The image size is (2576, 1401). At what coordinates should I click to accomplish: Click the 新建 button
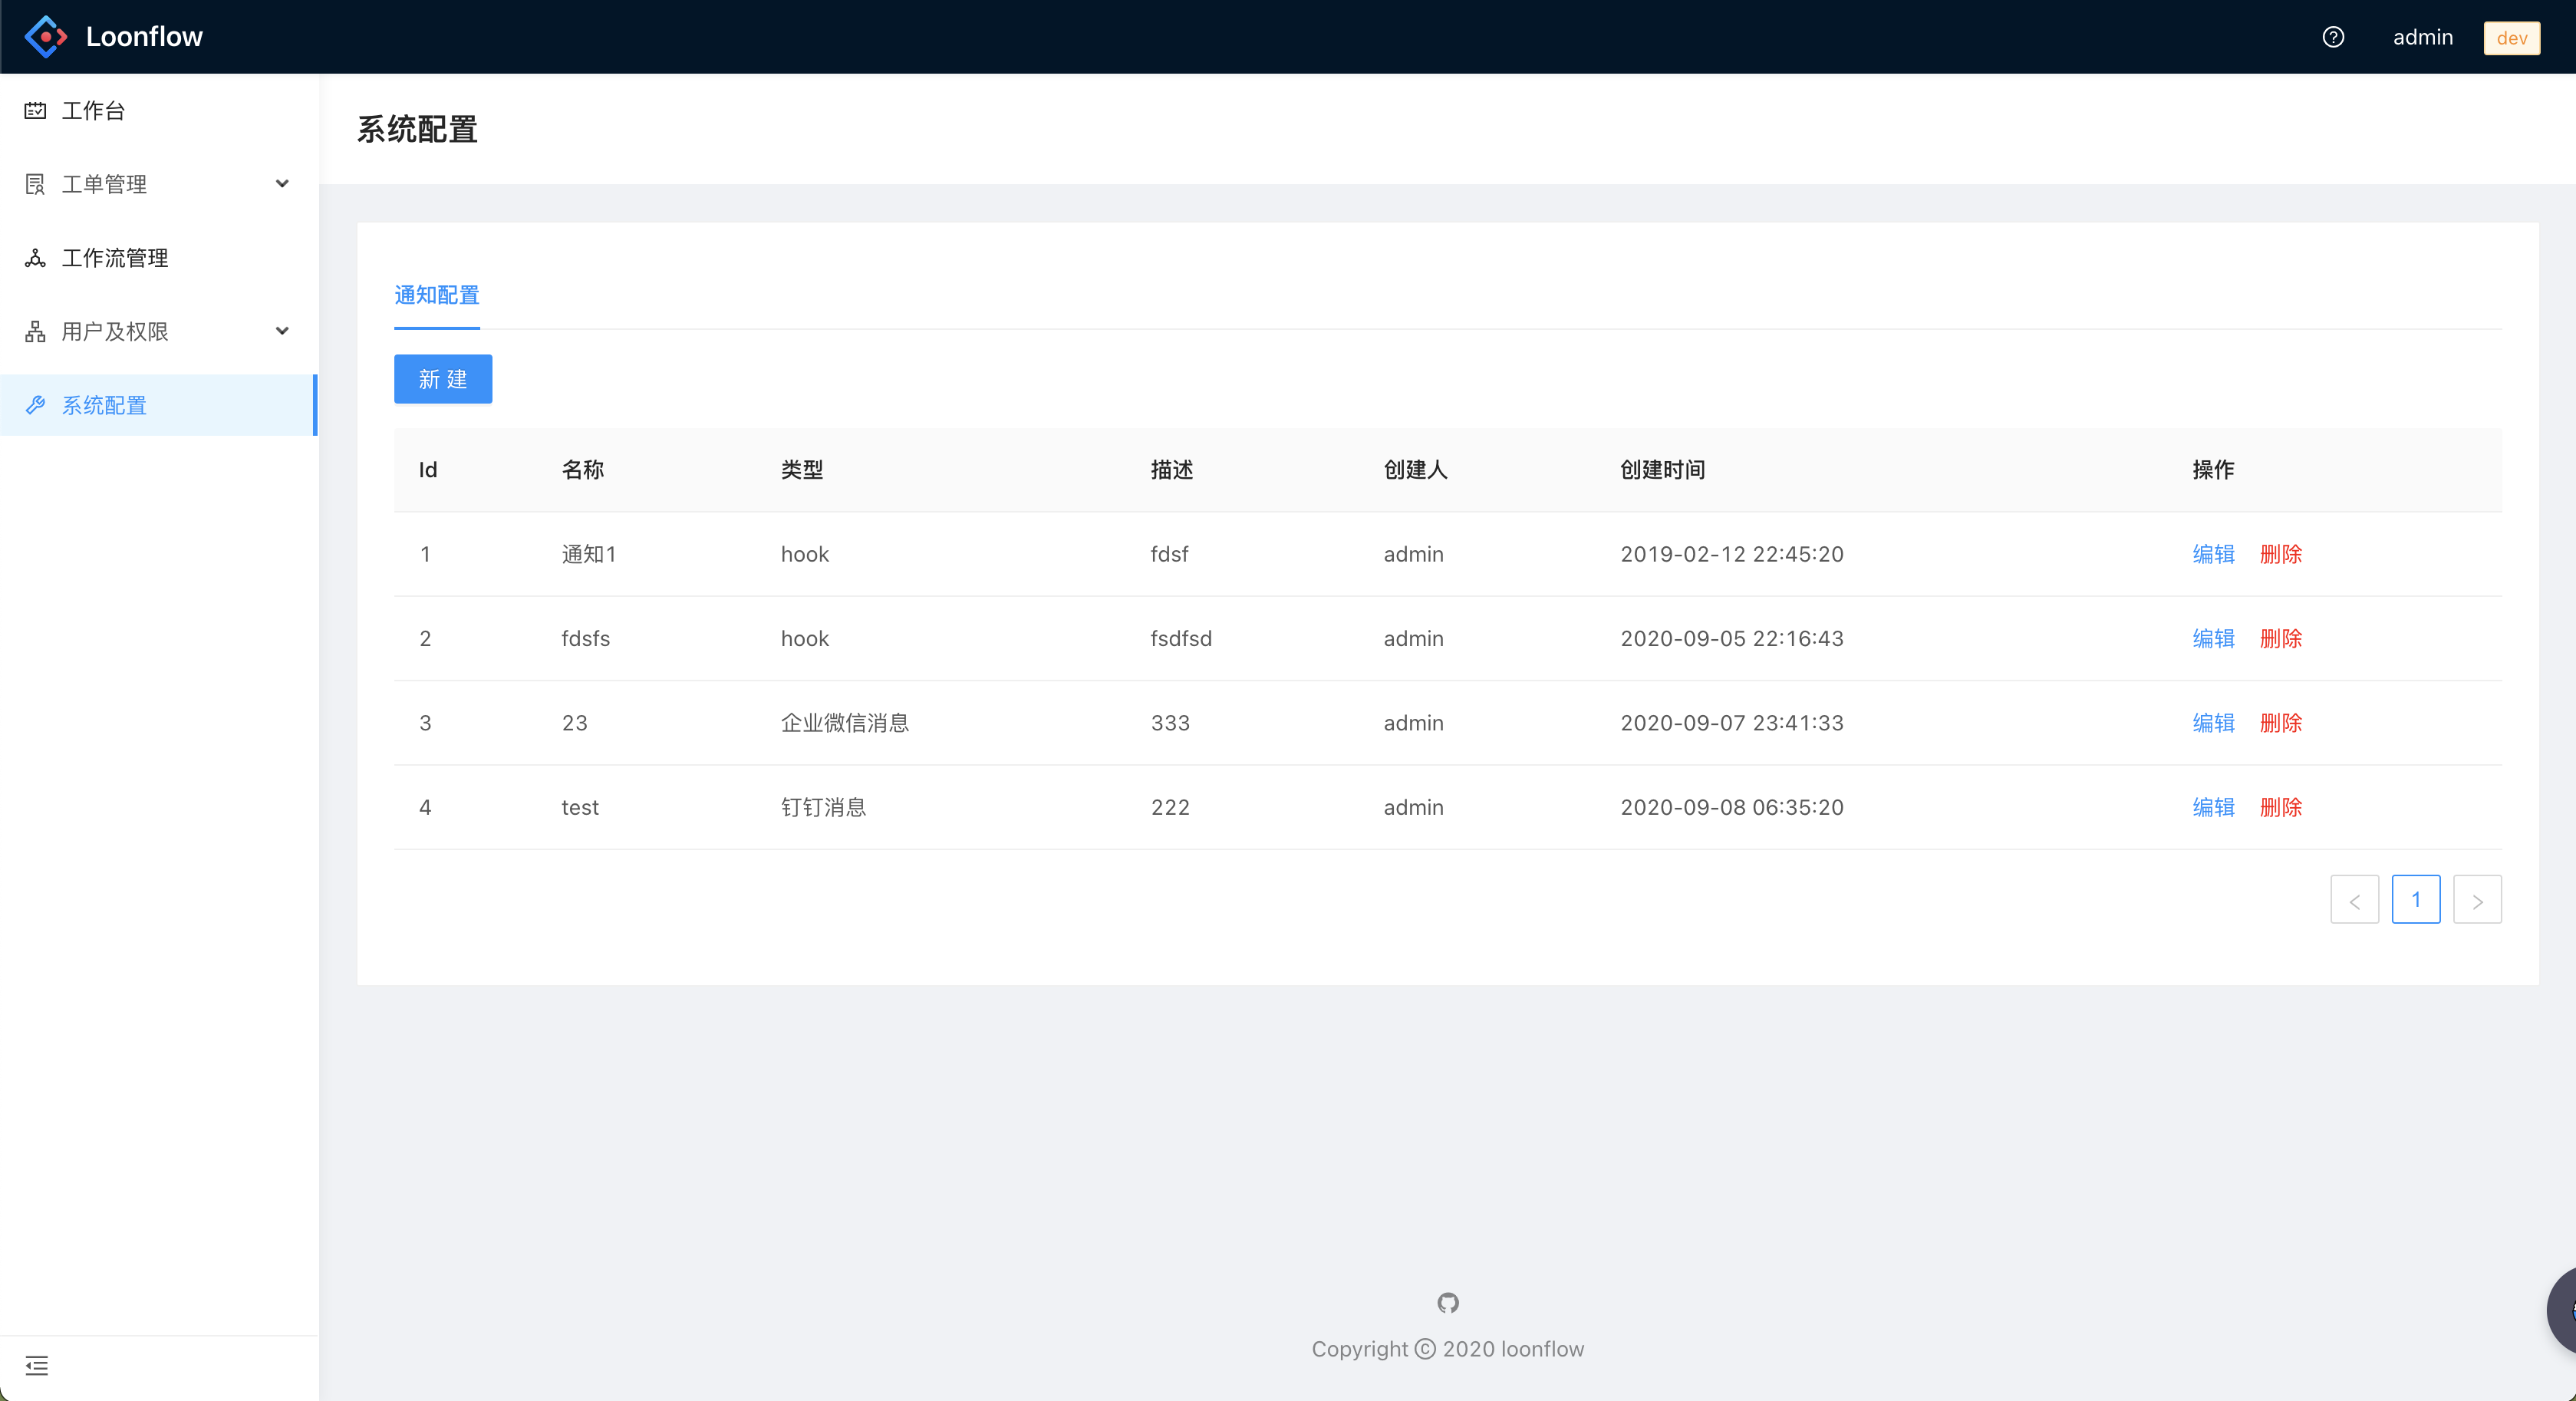[x=443, y=379]
